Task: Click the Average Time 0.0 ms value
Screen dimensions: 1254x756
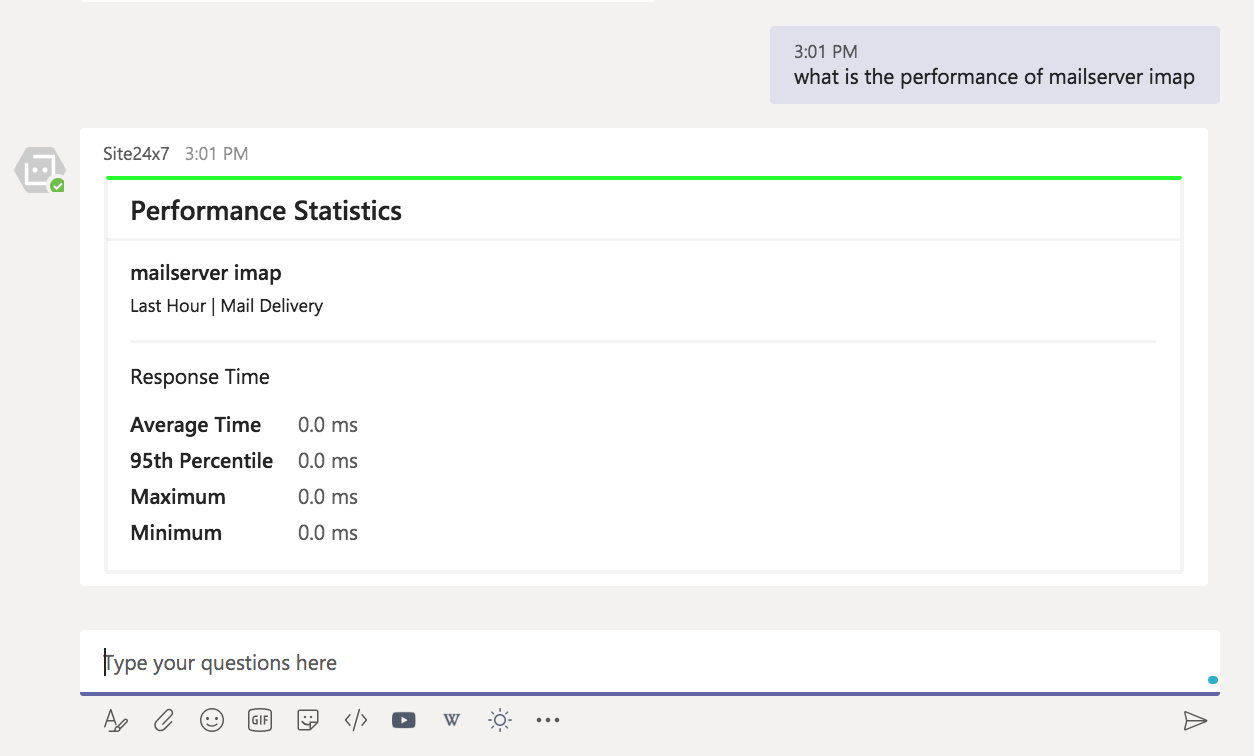Action: (328, 425)
